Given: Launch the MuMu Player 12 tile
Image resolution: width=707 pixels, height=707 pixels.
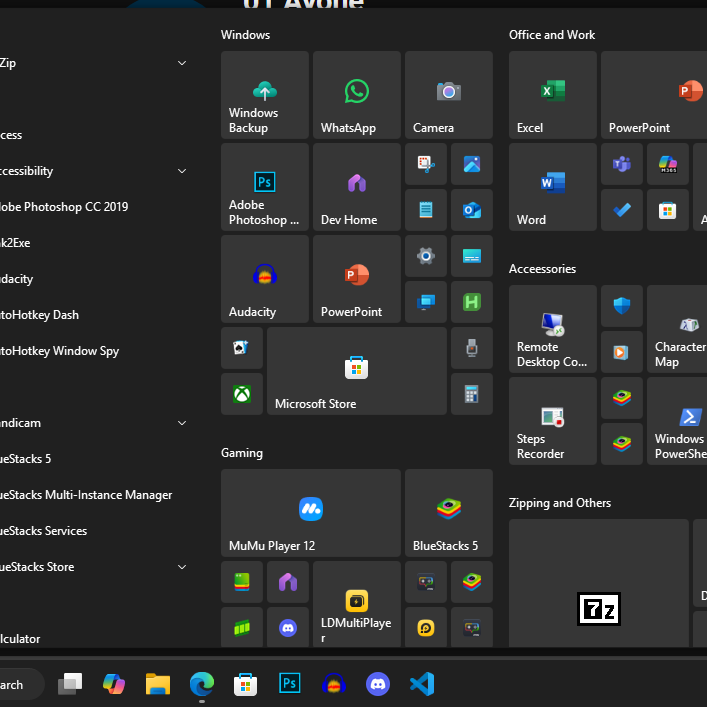Looking at the screenshot, I should coord(311,513).
